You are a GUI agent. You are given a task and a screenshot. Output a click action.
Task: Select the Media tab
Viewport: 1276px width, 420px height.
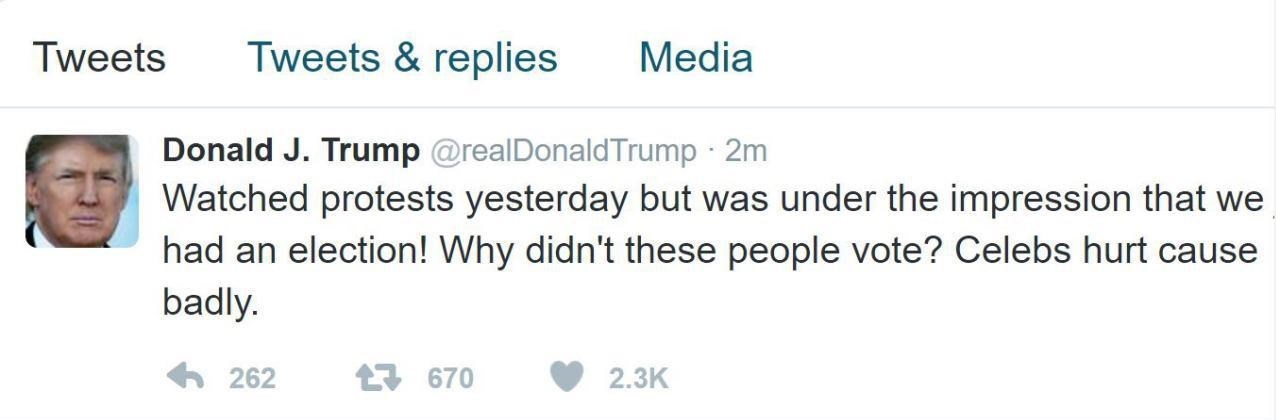pos(695,57)
